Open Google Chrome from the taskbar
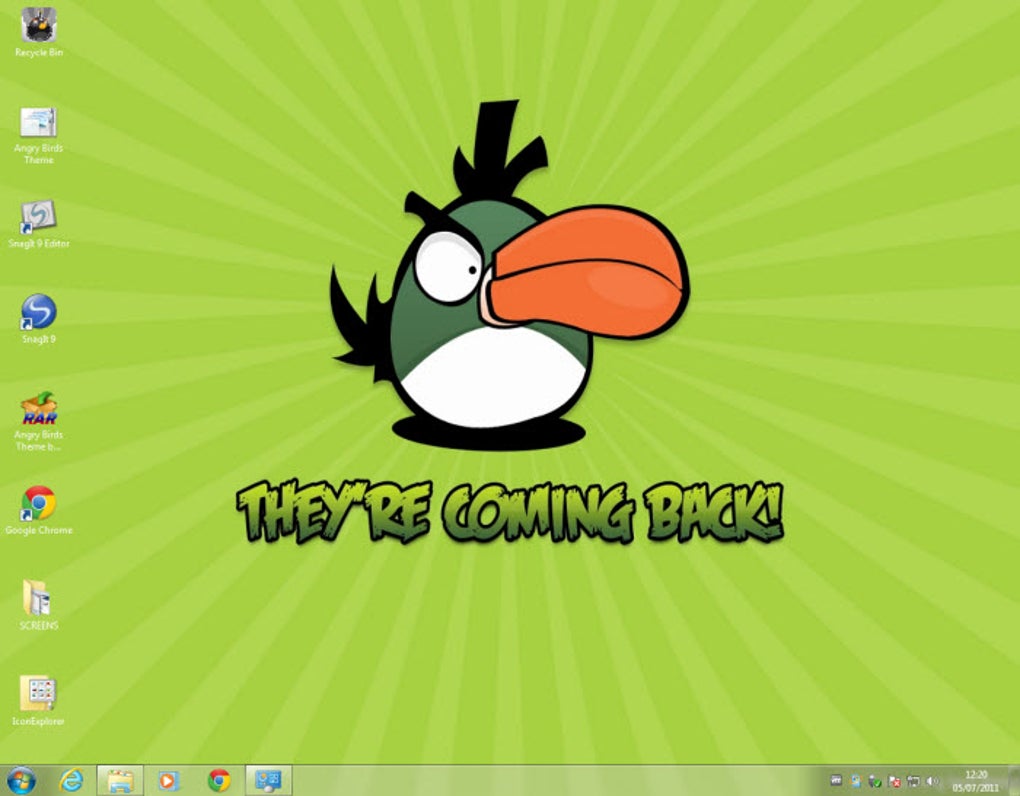The width and height of the screenshot is (1020, 796). [x=219, y=780]
